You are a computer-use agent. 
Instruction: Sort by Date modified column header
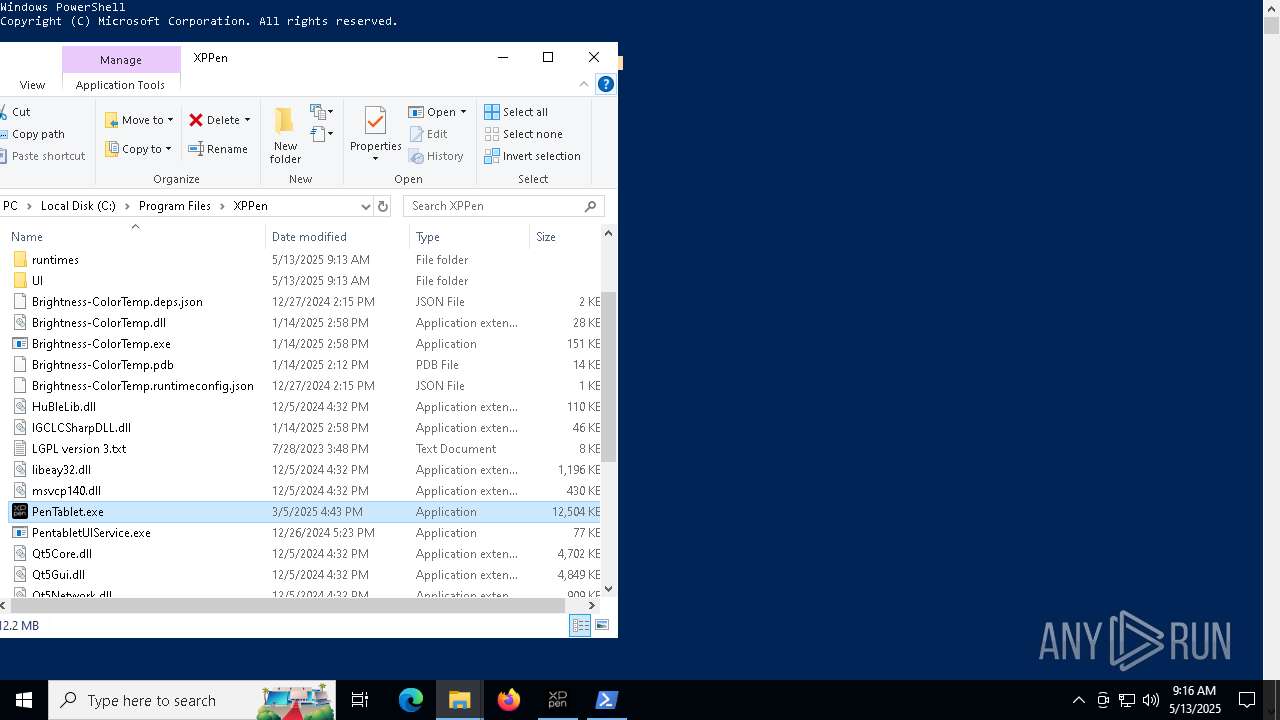[x=309, y=237]
